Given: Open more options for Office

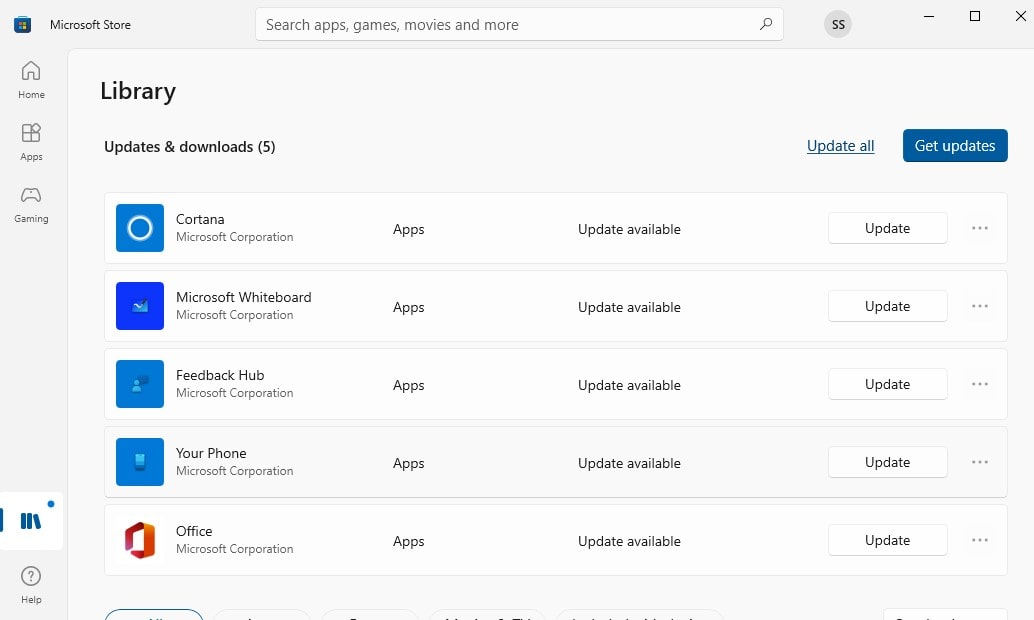Looking at the screenshot, I should pyautogui.click(x=980, y=540).
